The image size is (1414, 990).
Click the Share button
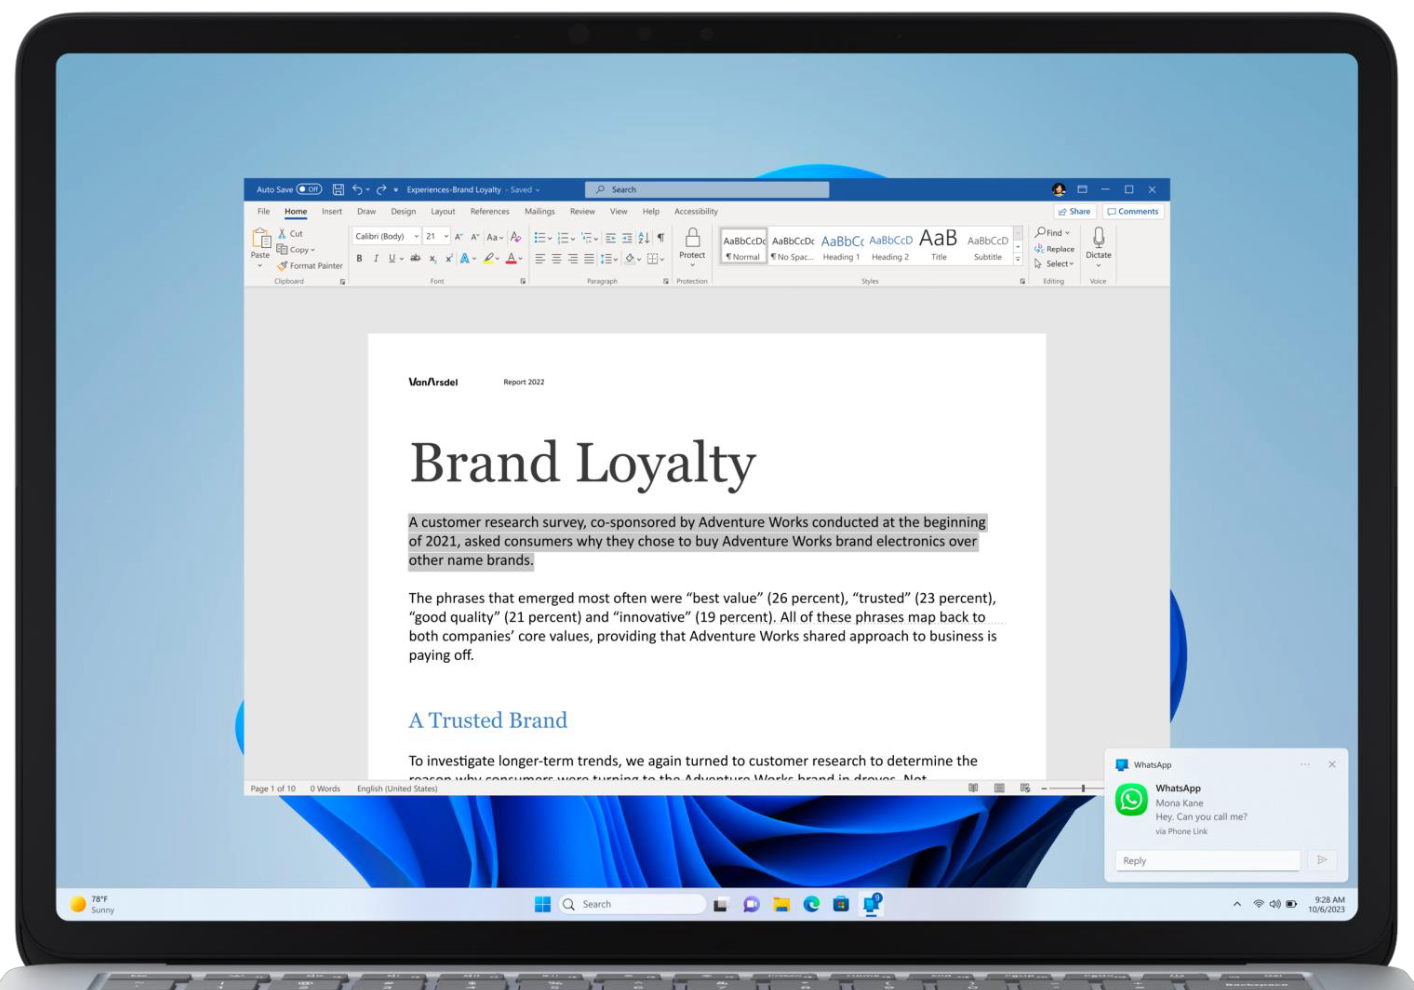(x=1074, y=211)
